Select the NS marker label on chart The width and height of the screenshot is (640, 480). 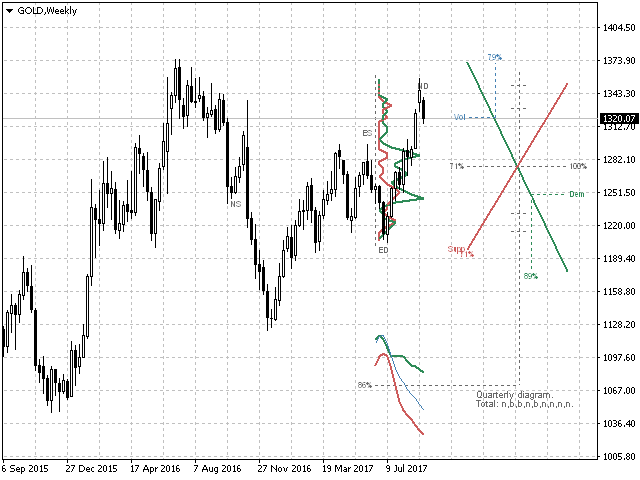coord(236,204)
